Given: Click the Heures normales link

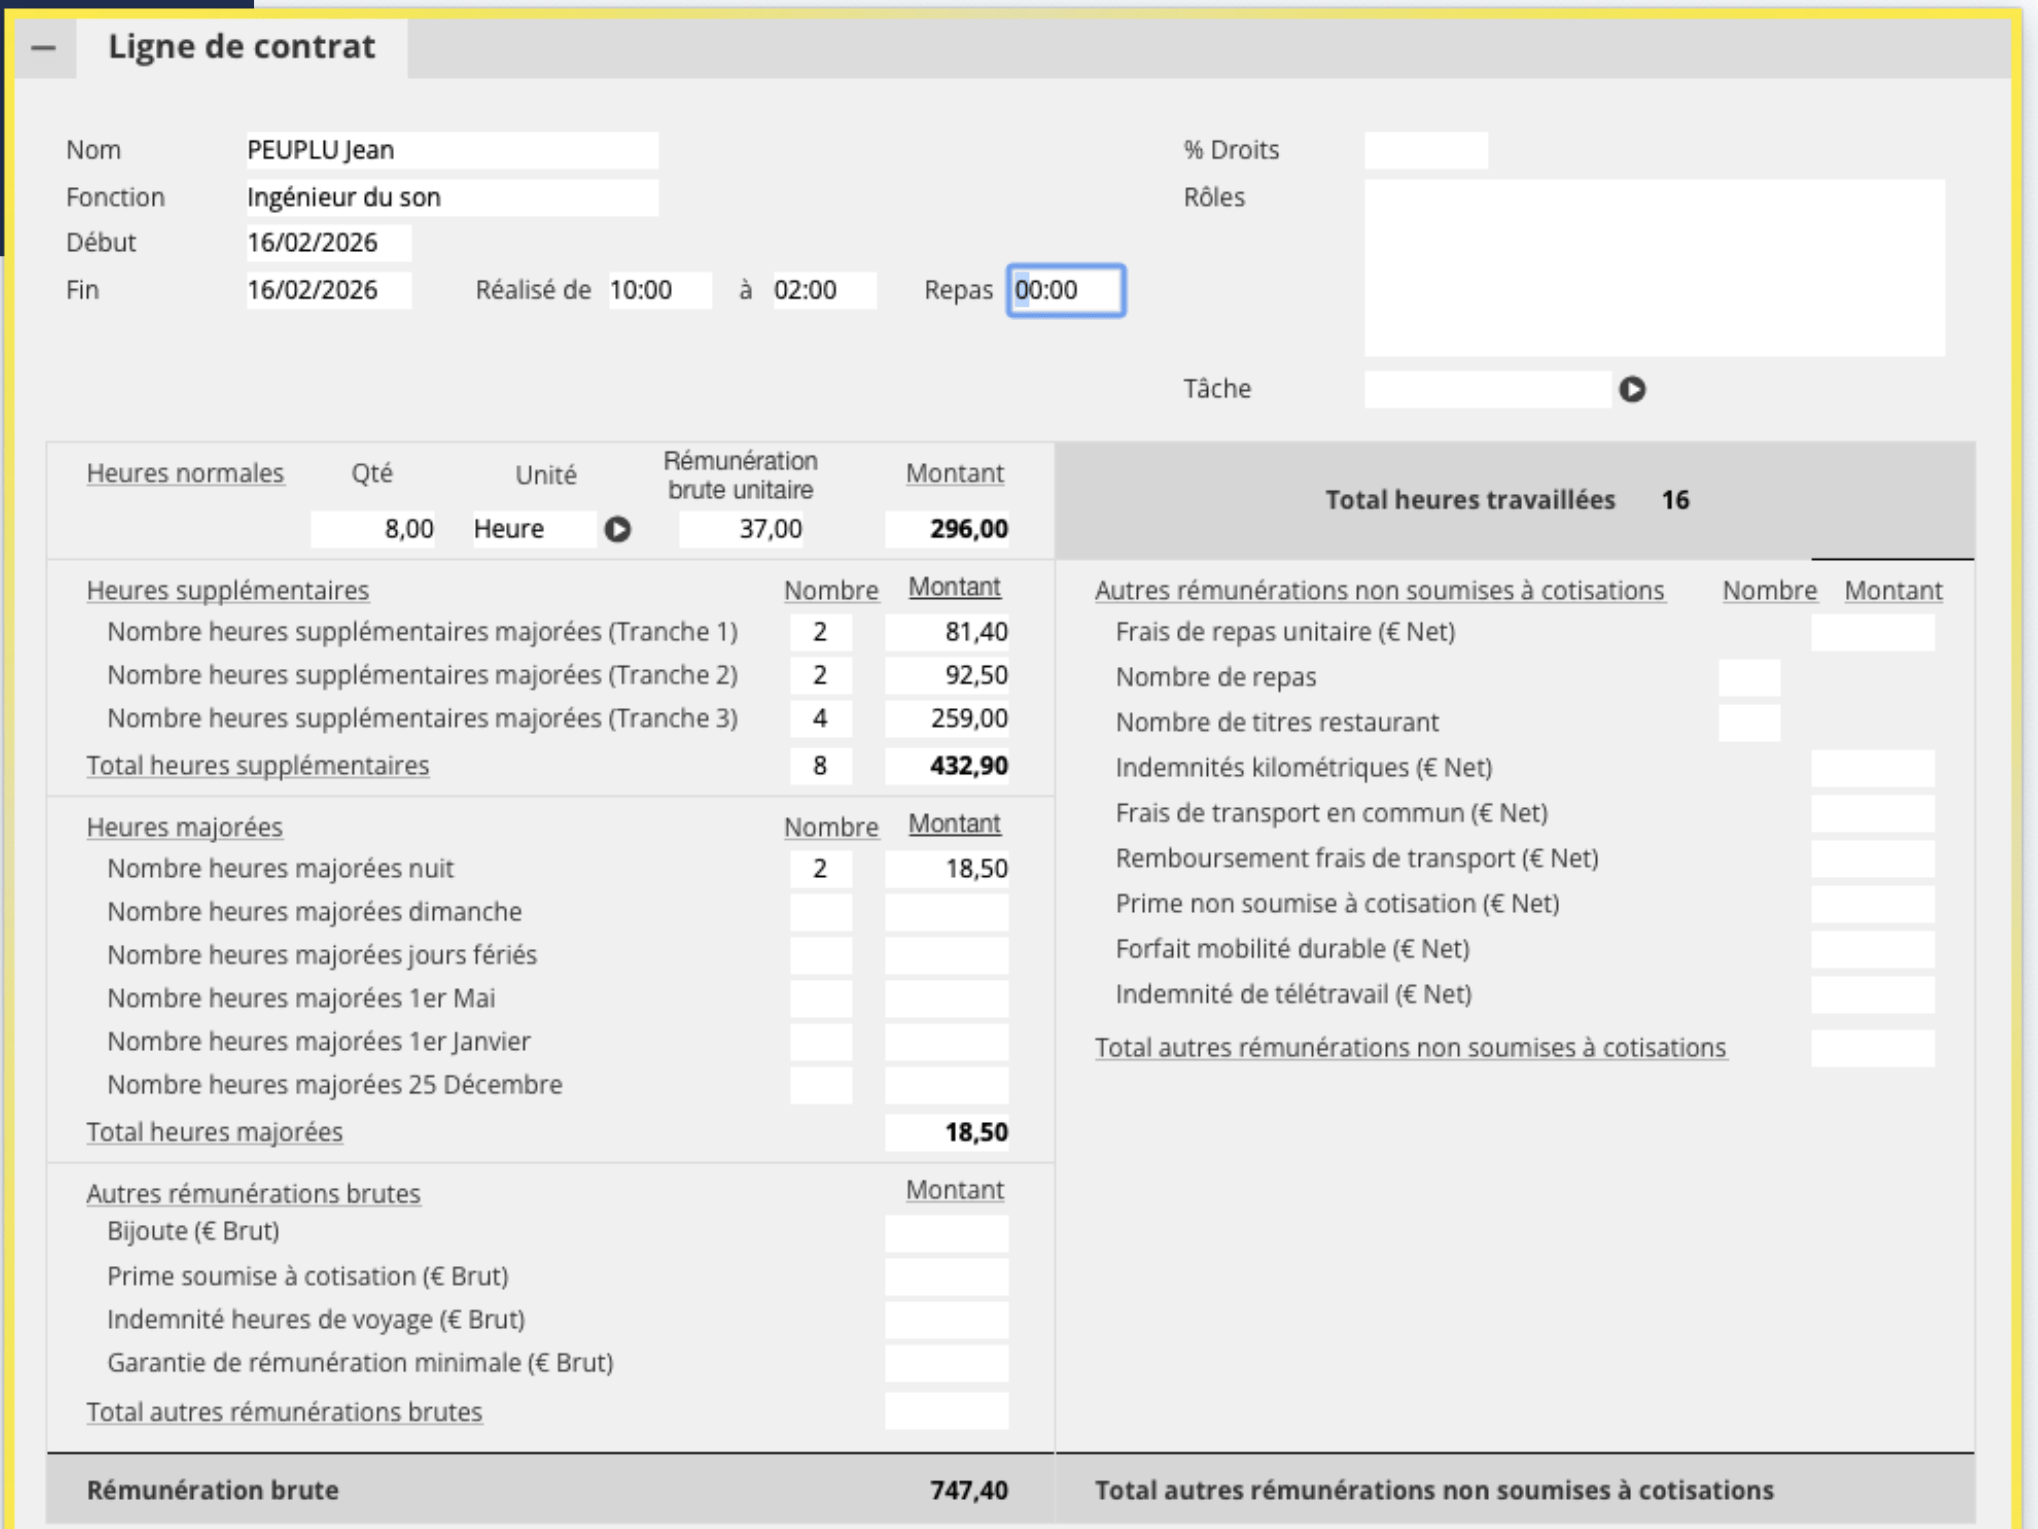Looking at the screenshot, I should click(185, 473).
